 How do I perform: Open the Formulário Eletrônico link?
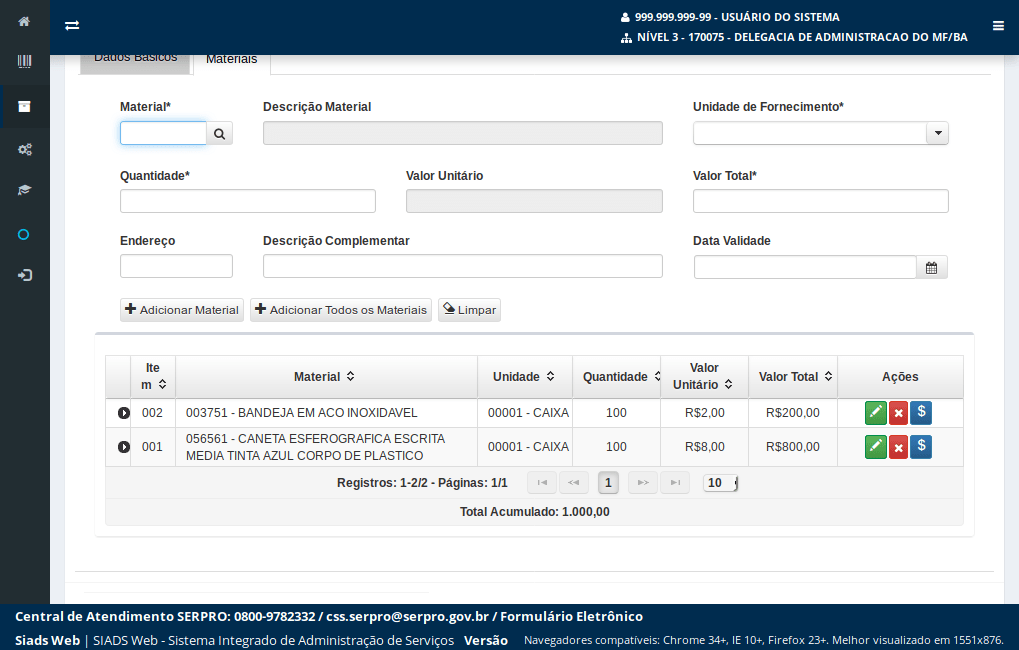click(x=571, y=616)
